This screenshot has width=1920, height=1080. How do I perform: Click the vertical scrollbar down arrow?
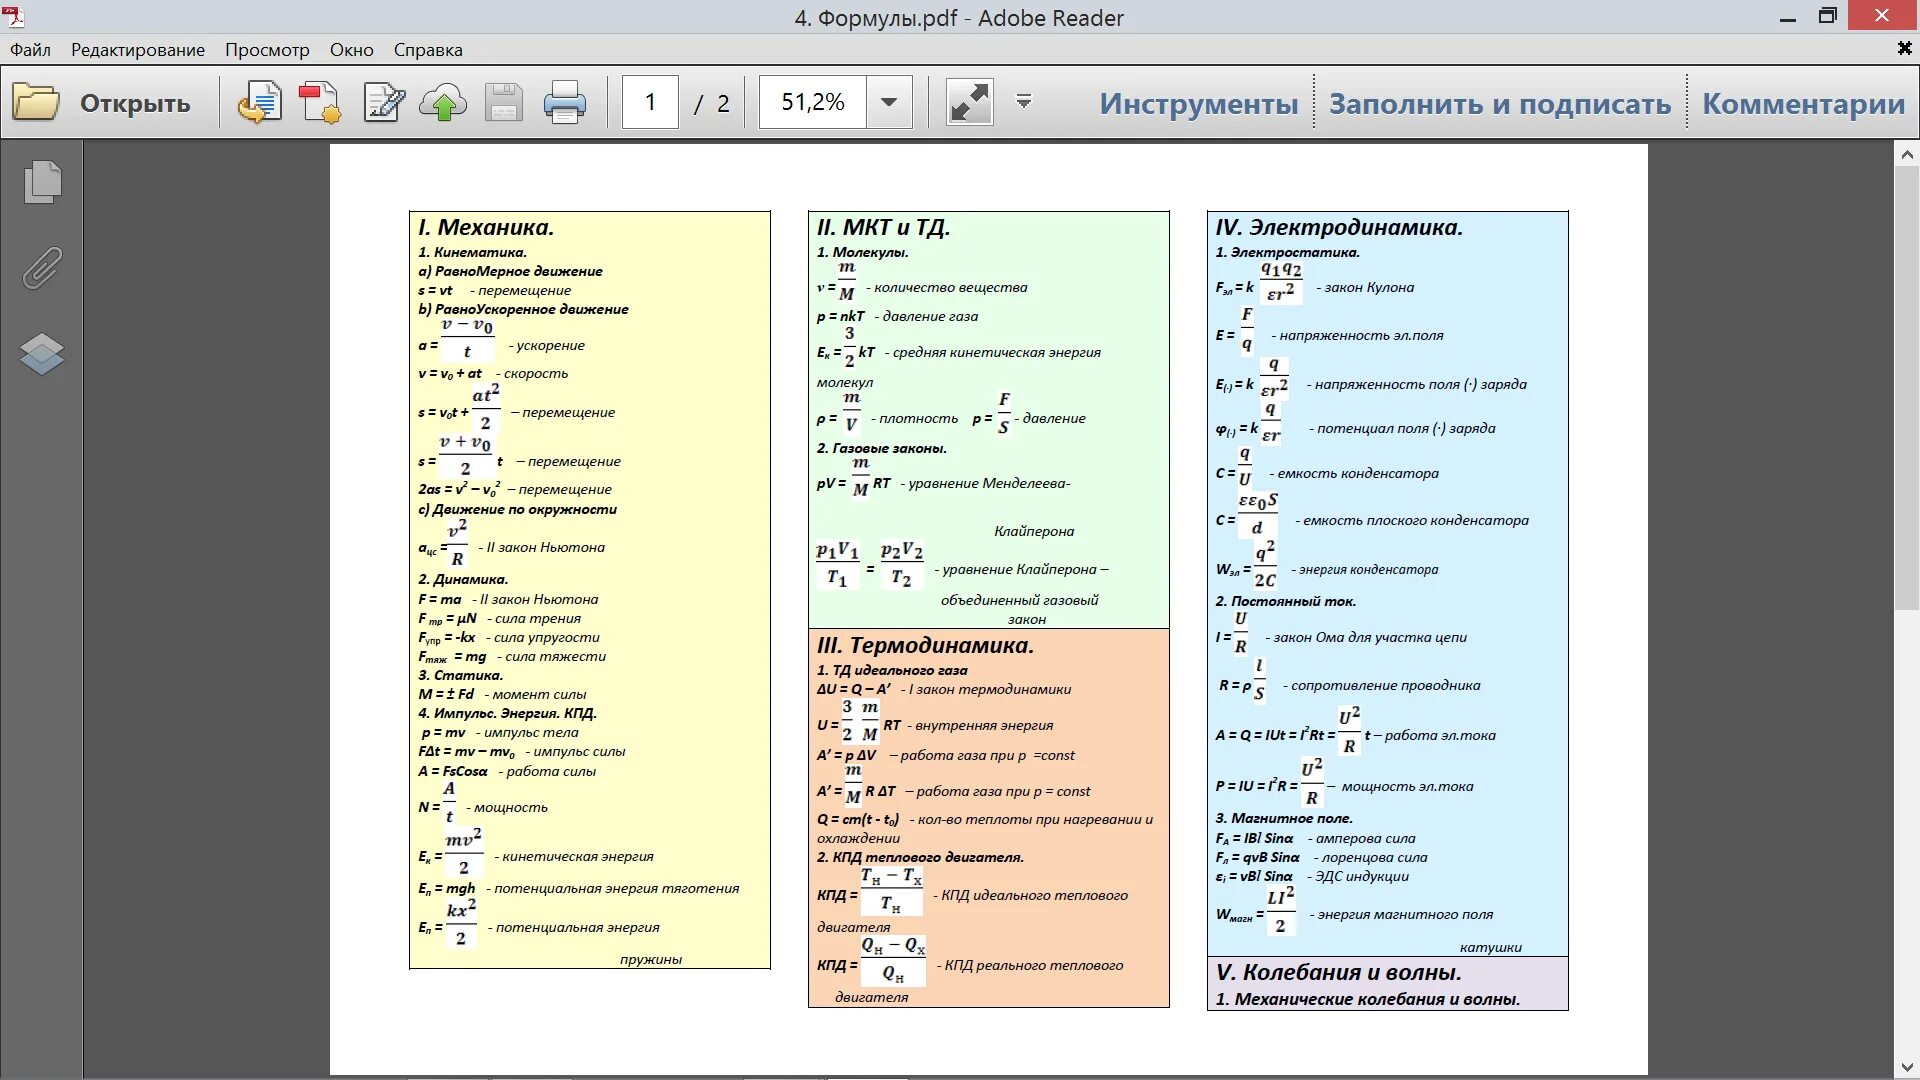tap(1907, 1067)
